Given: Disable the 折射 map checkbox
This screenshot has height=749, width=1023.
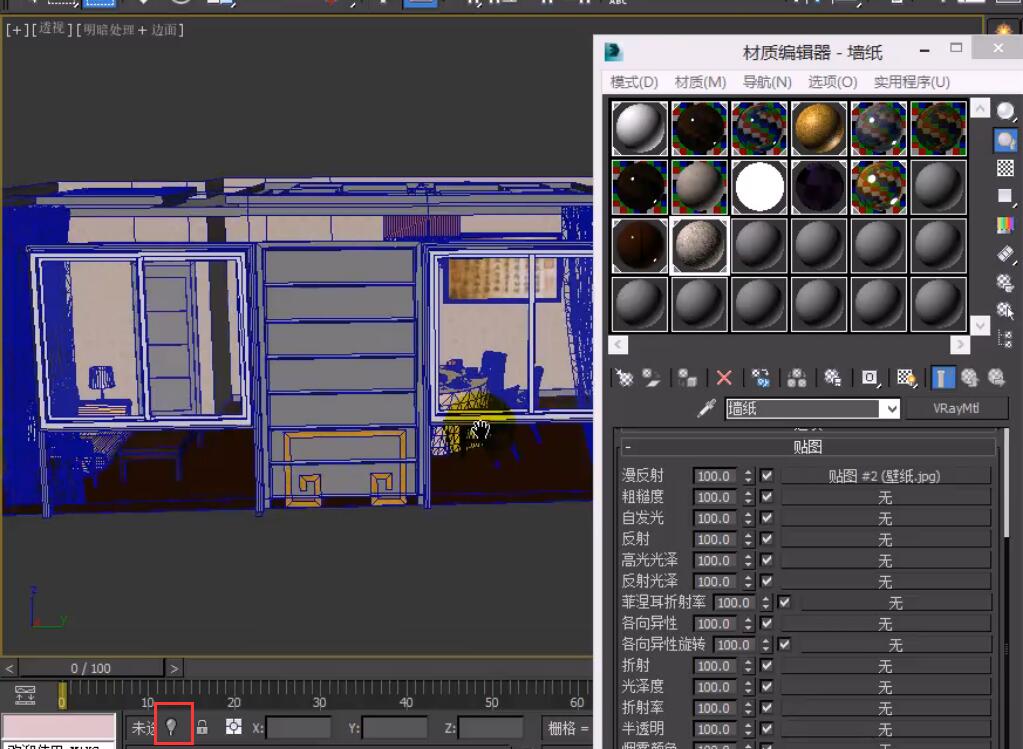Looking at the screenshot, I should (767, 666).
